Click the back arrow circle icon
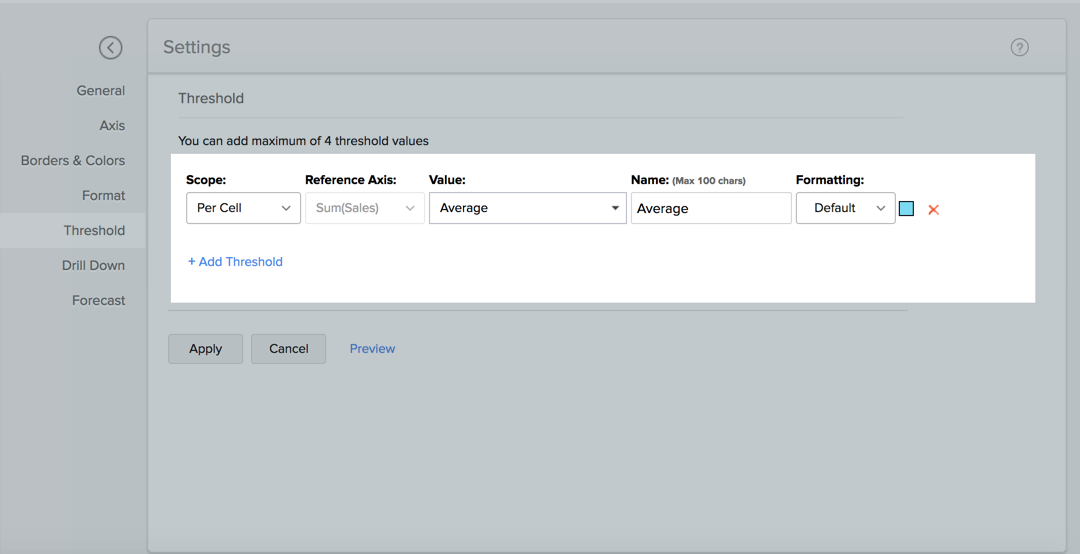The width and height of the screenshot is (1080, 554). pyautogui.click(x=110, y=47)
